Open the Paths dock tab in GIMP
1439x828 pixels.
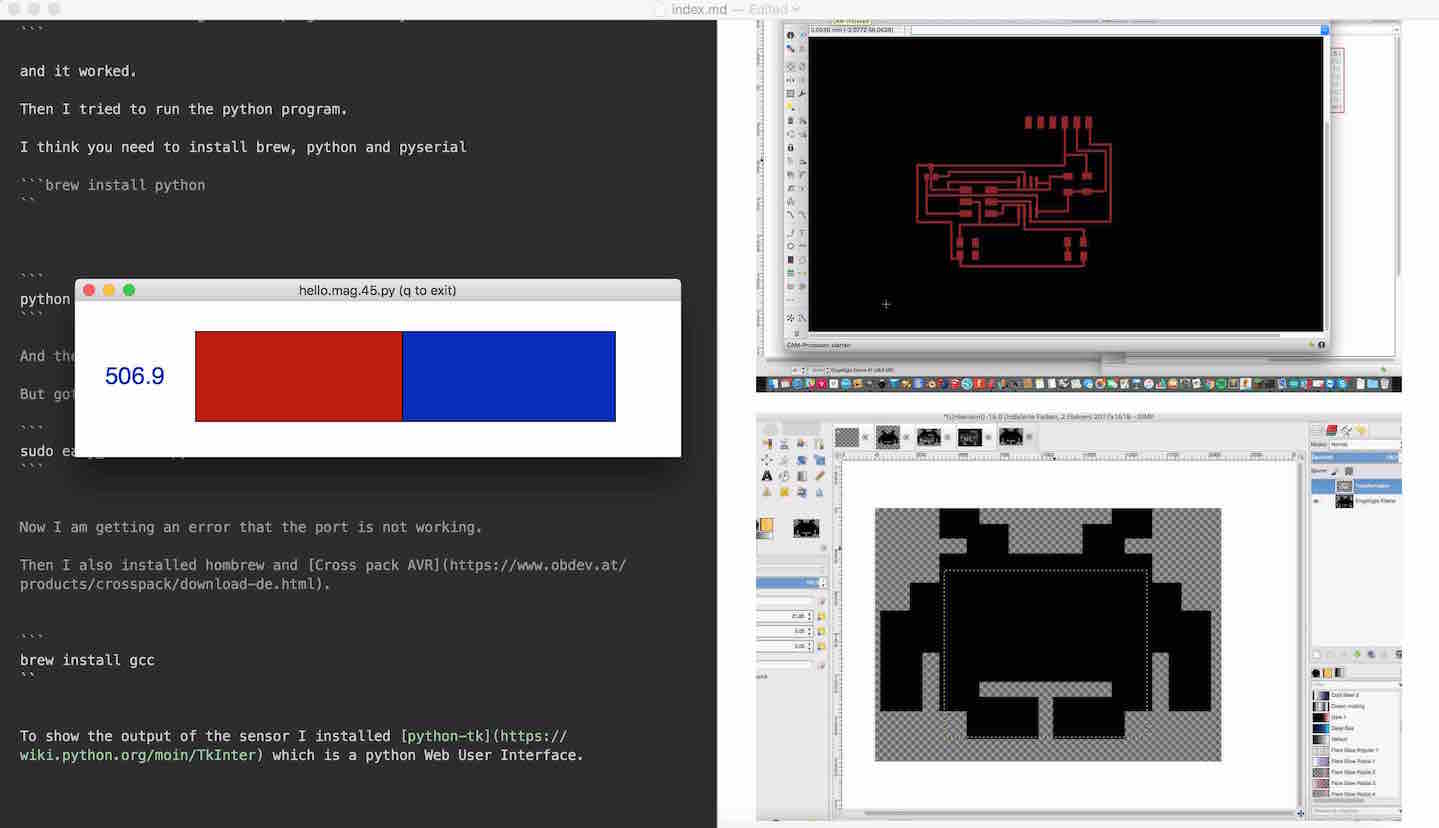(x=1346, y=431)
